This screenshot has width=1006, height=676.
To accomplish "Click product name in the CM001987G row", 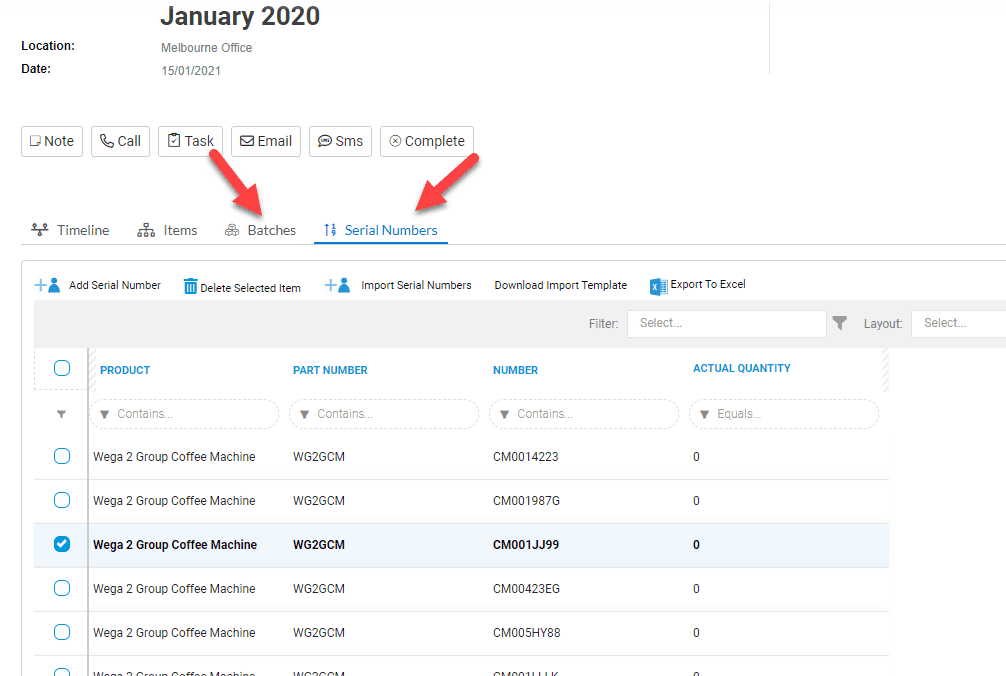I will tap(174, 501).
